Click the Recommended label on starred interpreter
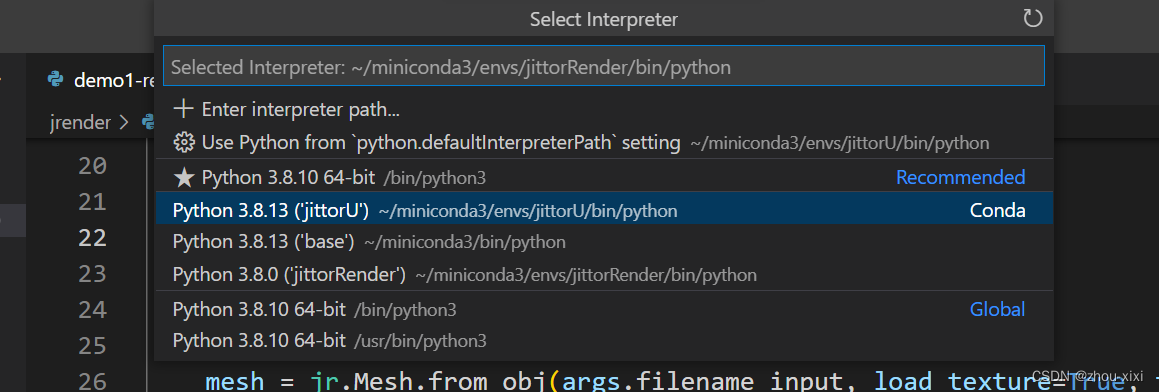The height and width of the screenshot is (392, 1159). (x=960, y=178)
